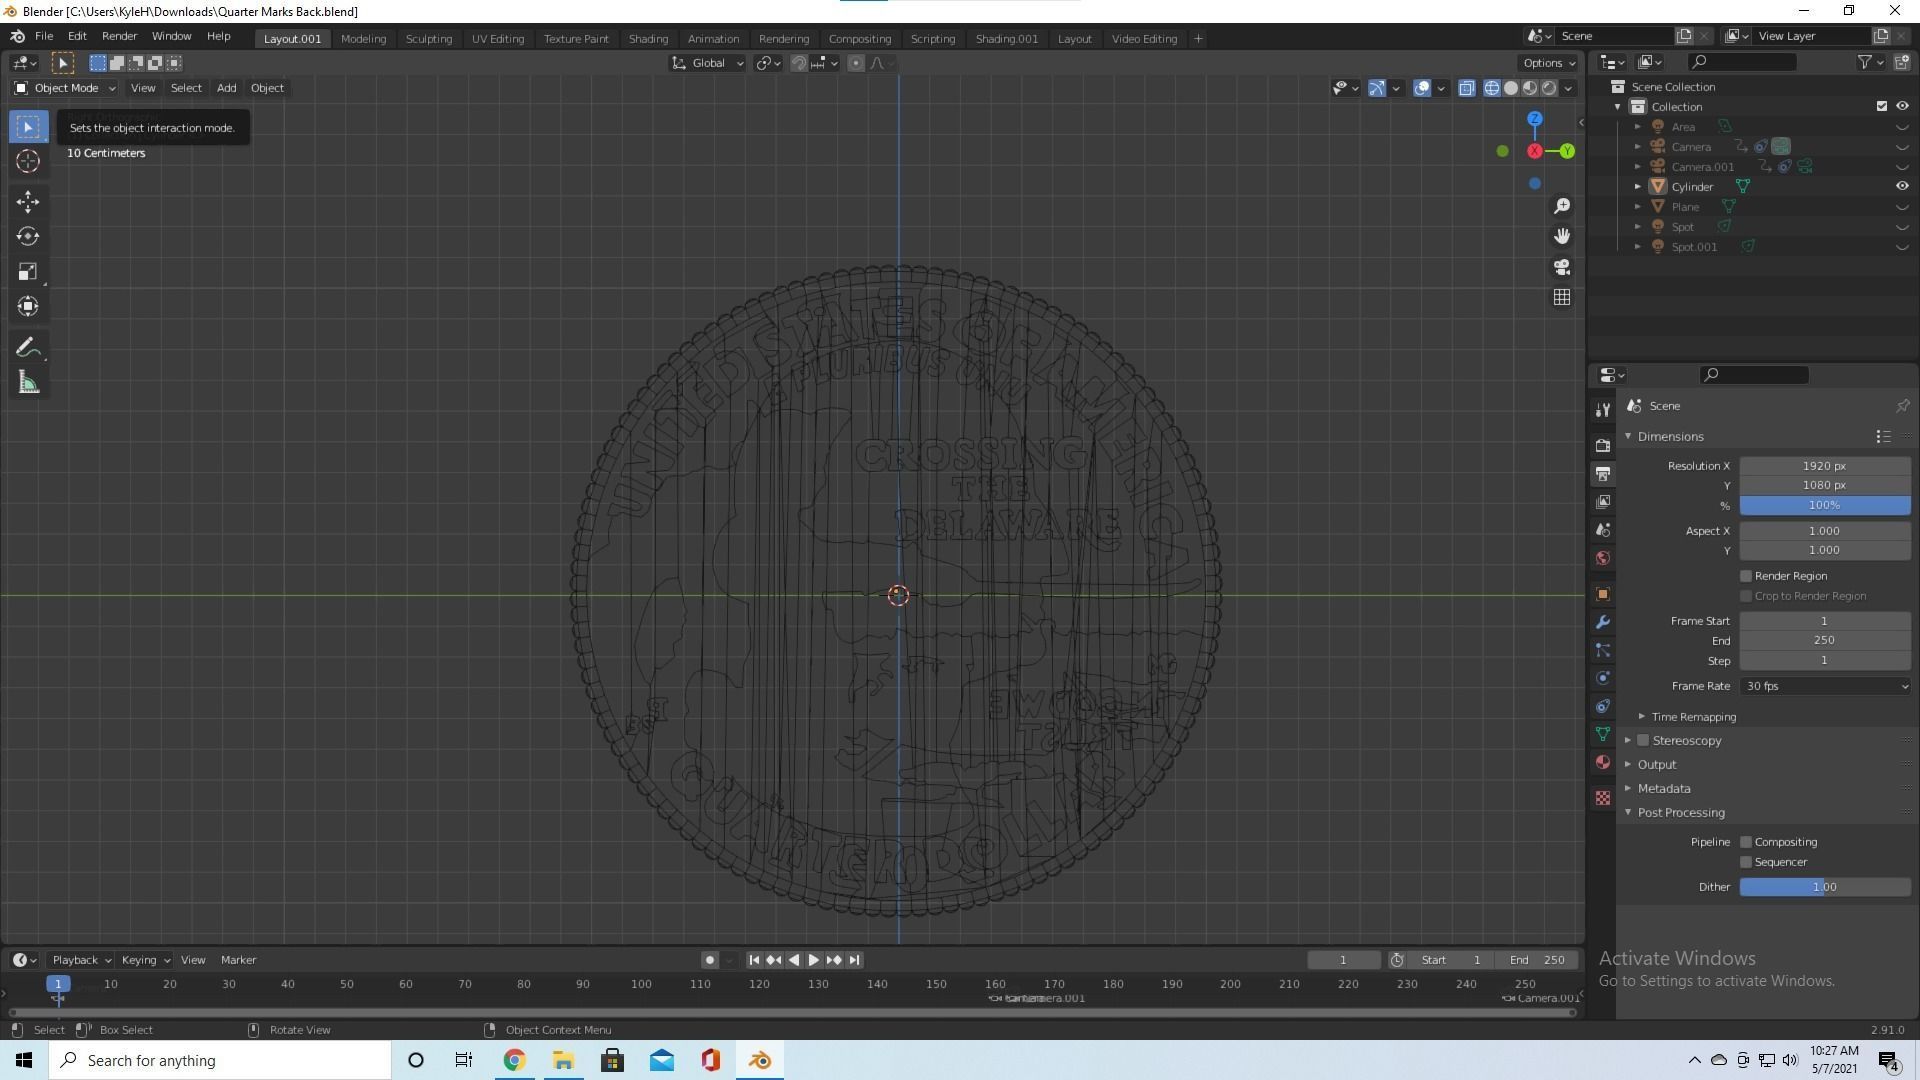Toggle auto keying record button

pos(710,960)
